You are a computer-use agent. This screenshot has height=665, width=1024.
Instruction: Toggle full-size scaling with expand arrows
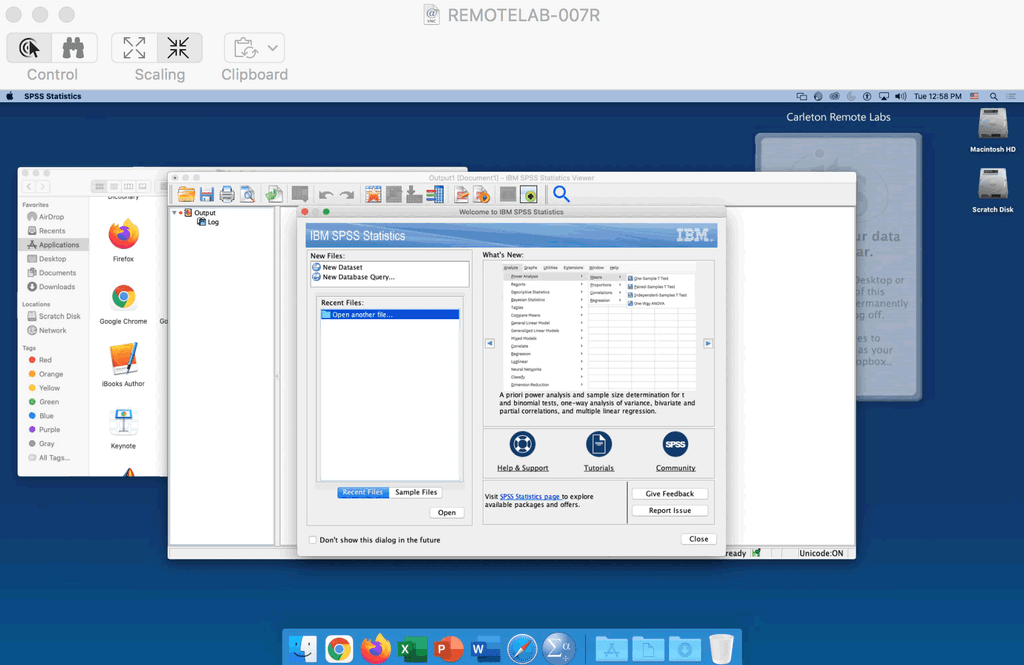[134, 48]
